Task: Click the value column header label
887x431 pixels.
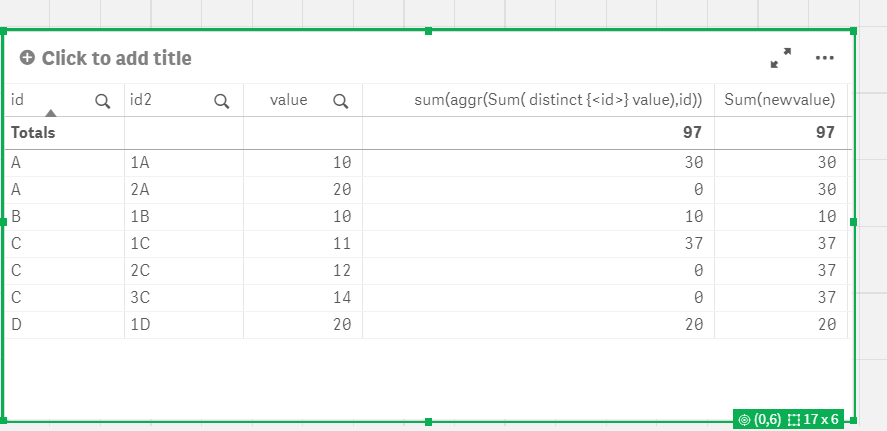Action: (x=288, y=100)
